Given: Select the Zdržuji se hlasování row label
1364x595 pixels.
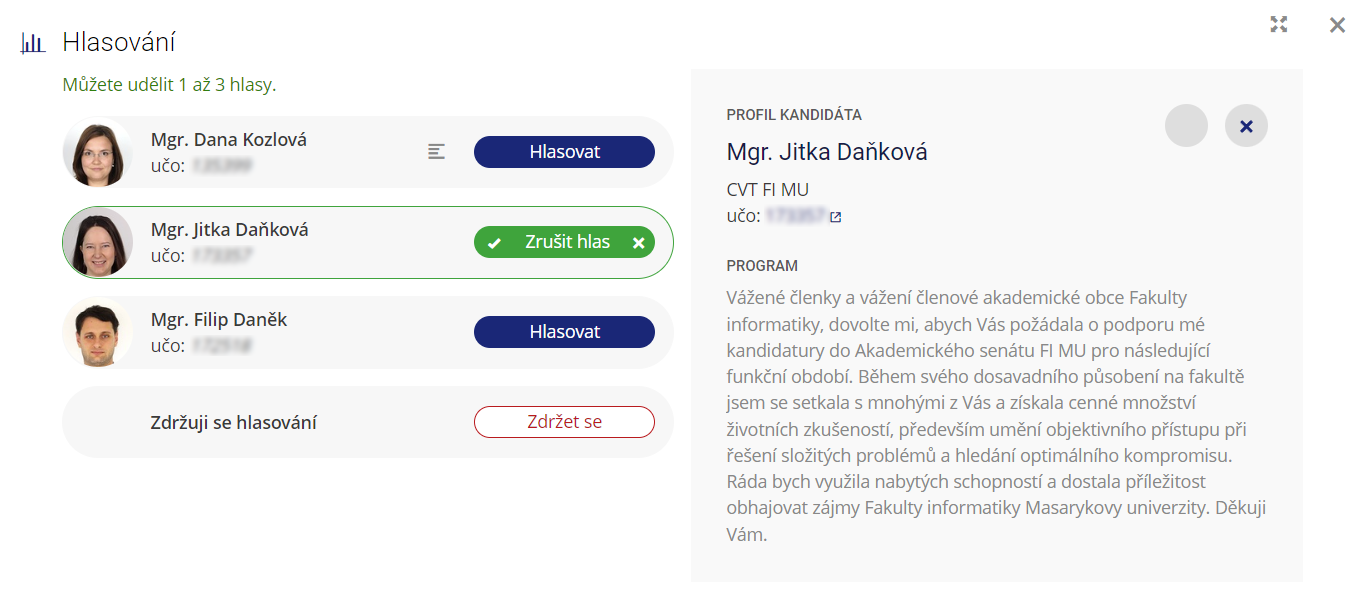Looking at the screenshot, I should (x=233, y=423).
